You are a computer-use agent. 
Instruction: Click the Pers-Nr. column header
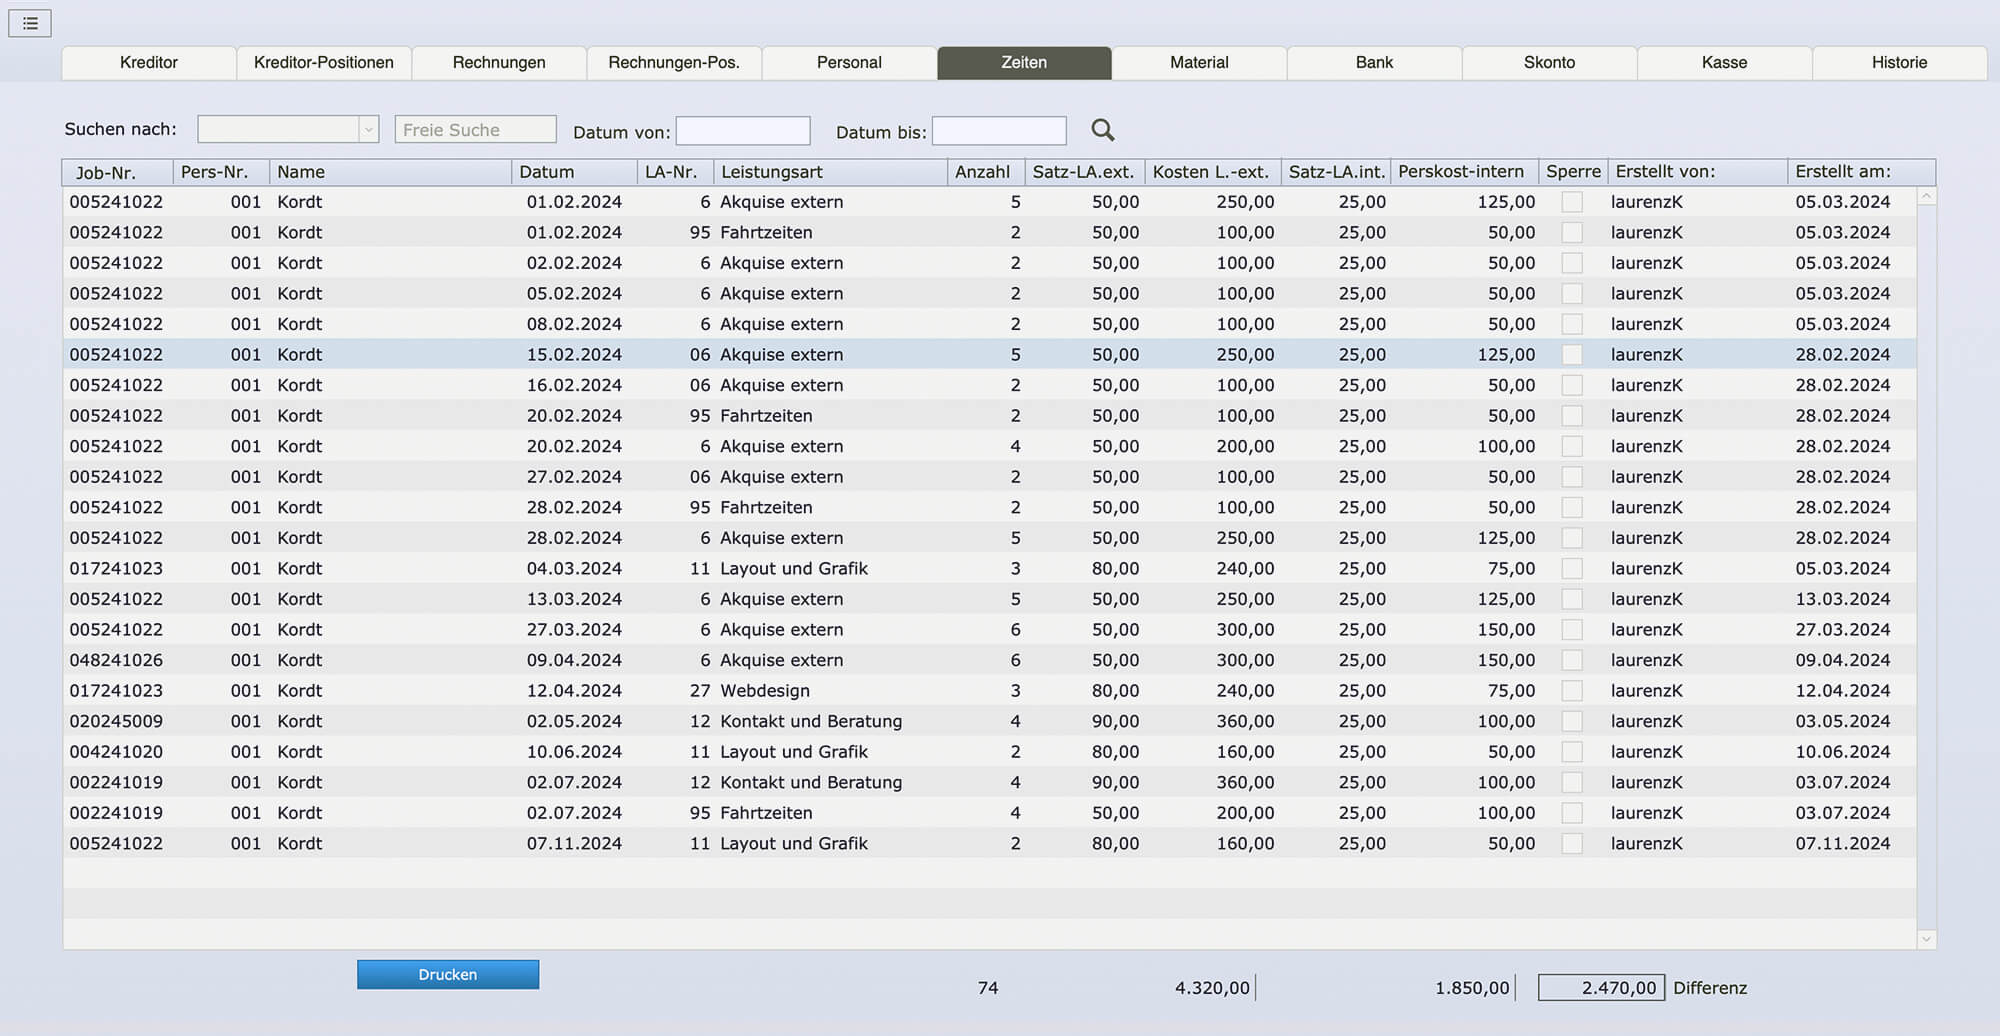[221, 172]
